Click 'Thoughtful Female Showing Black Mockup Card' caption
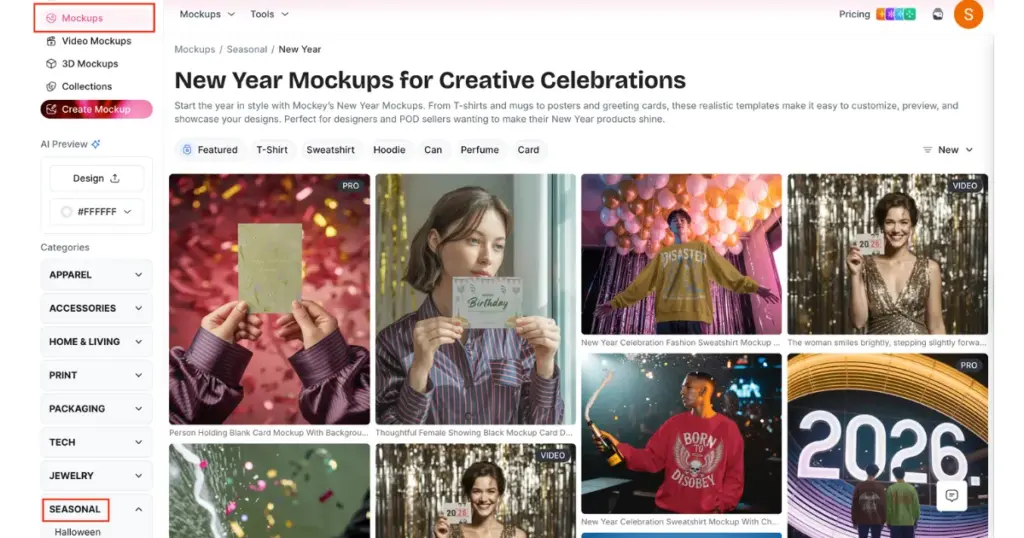Image resolution: width=1024 pixels, height=538 pixels. tap(474, 432)
